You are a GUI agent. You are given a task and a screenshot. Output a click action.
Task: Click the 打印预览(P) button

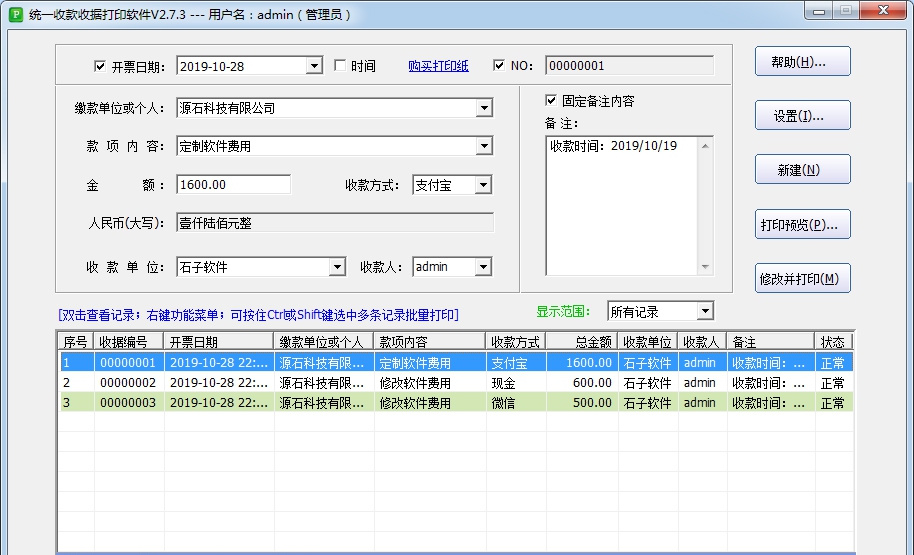pos(802,224)
